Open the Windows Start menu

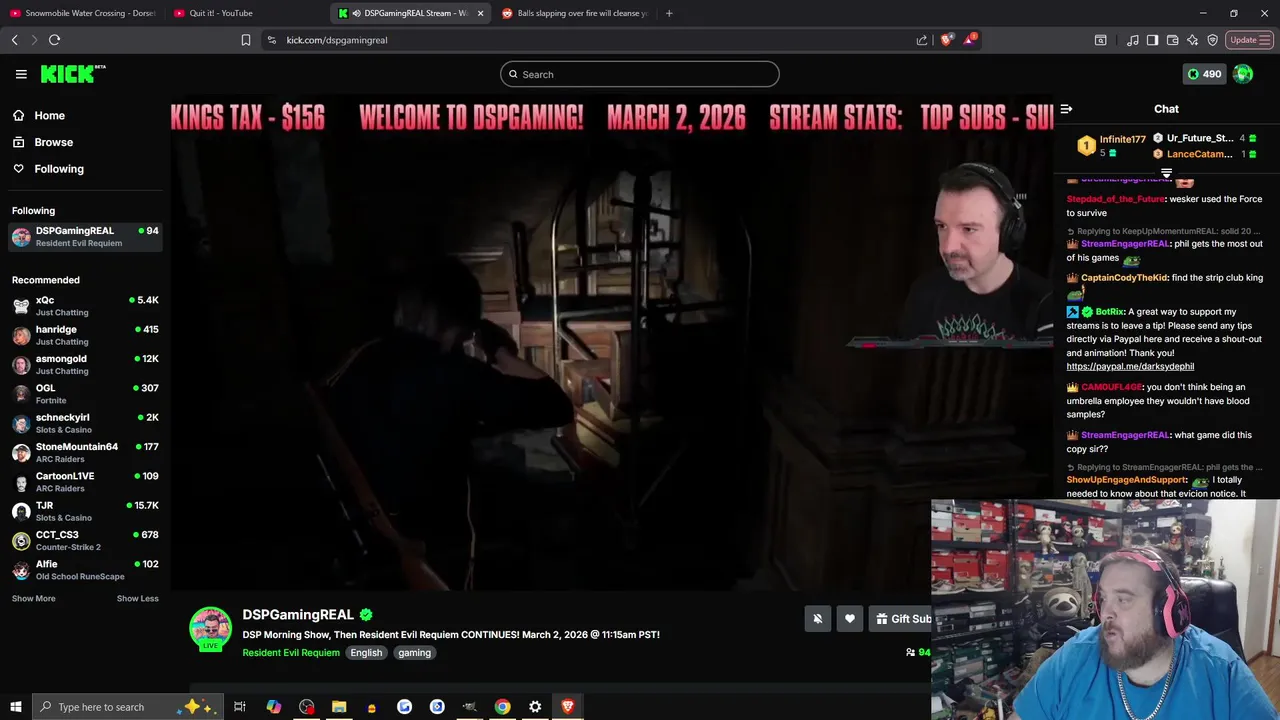pyautogui.click(x=15, y=707)
